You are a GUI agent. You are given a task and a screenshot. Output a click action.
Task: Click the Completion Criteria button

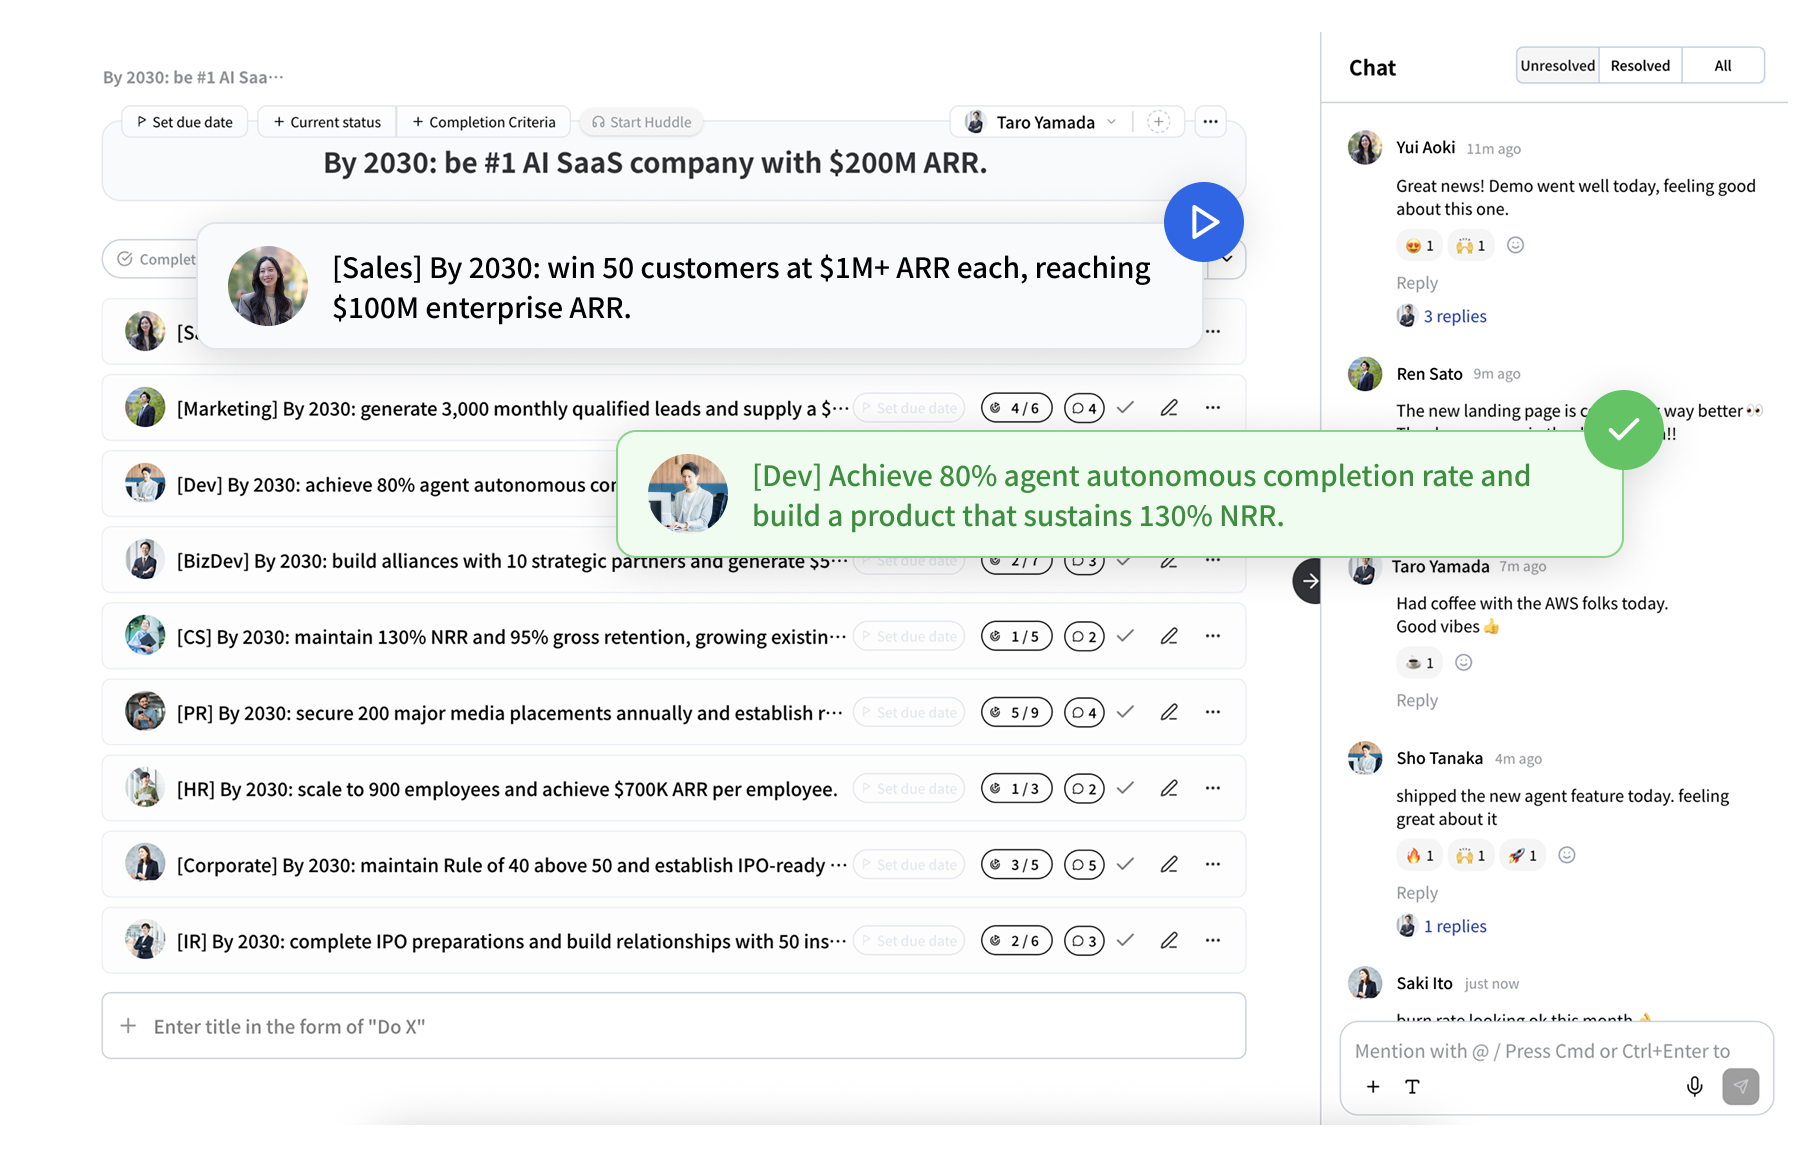[x=484, y=122]
